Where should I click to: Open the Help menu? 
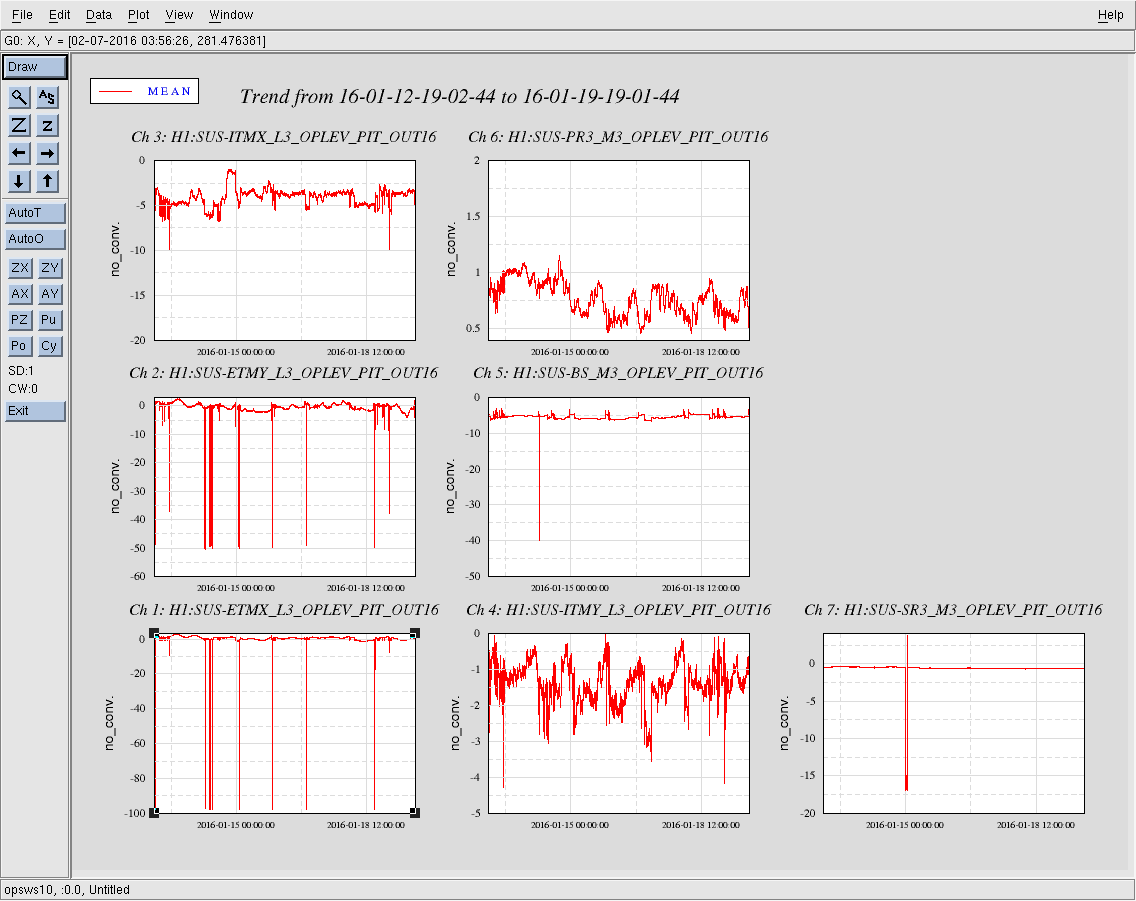click(x=1110, y=15)
